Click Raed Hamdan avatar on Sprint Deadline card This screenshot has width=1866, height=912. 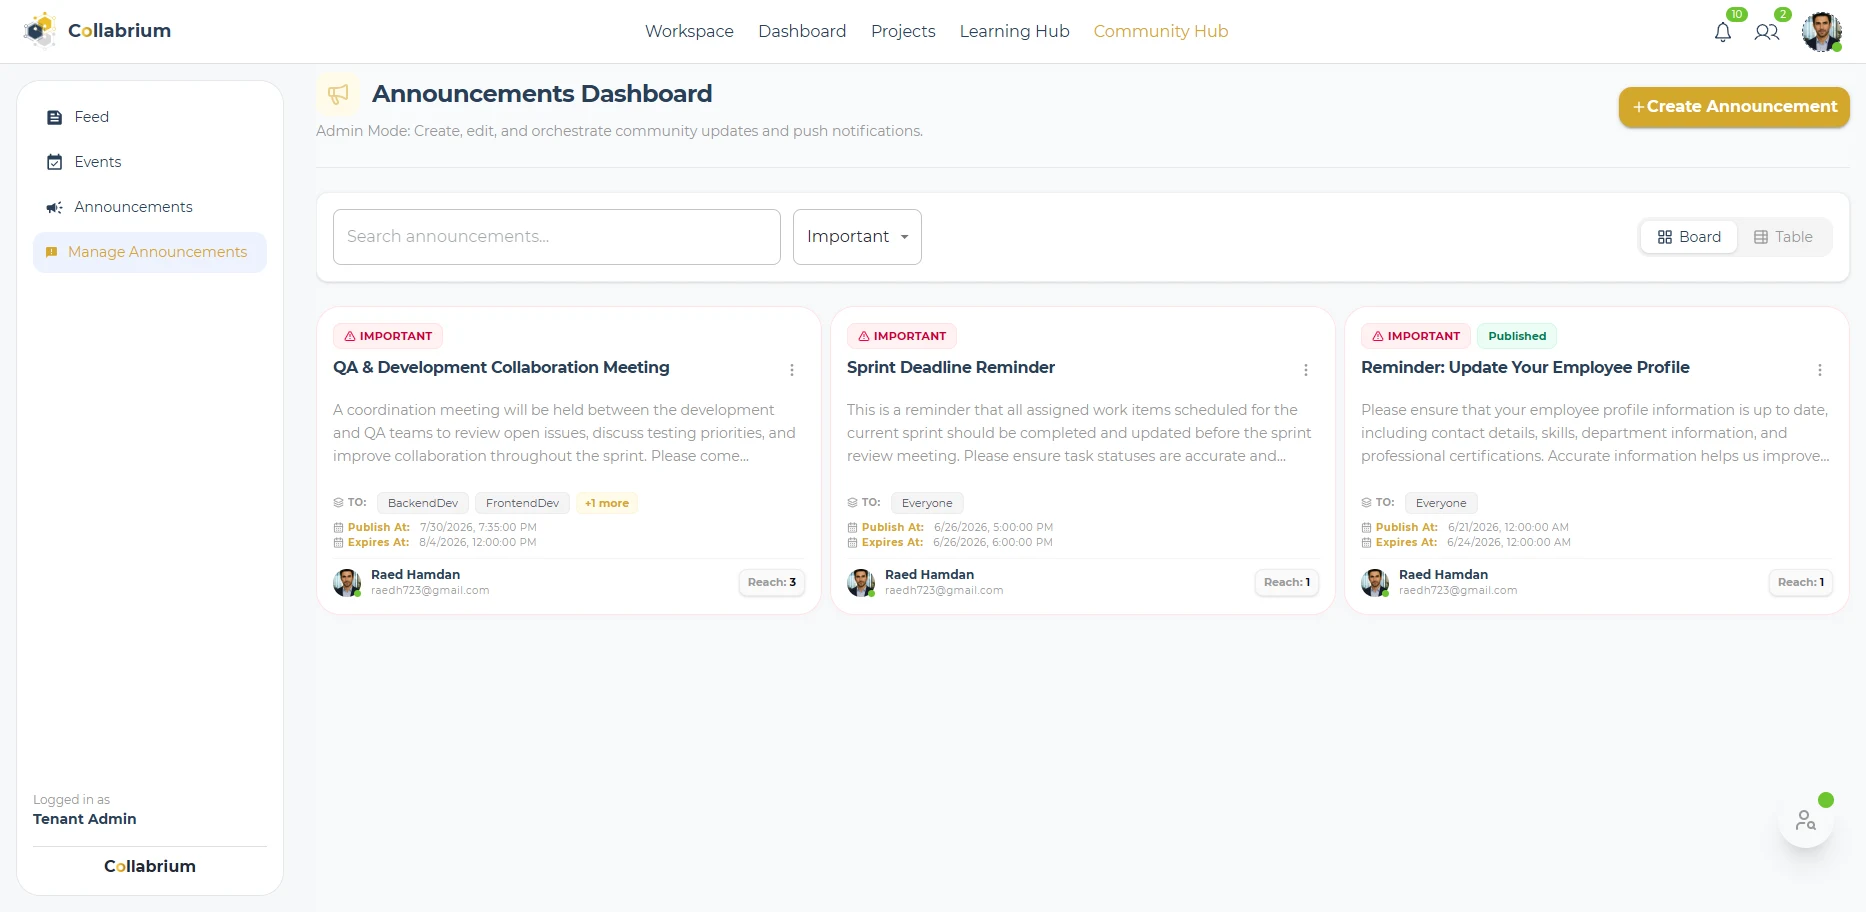click(861, 582)
